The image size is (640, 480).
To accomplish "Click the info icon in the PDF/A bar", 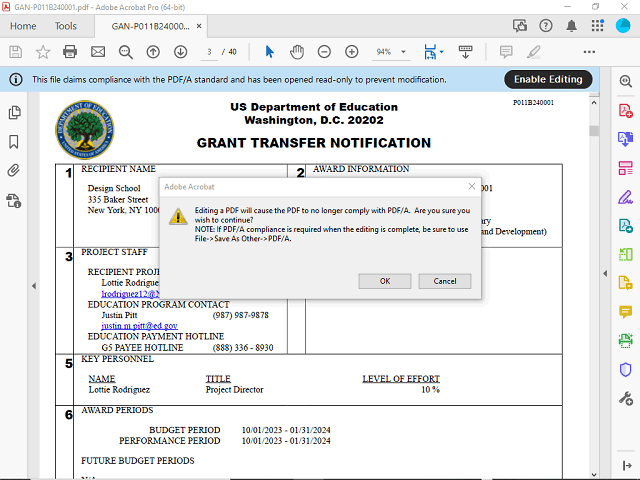I will tap(16, 79).
